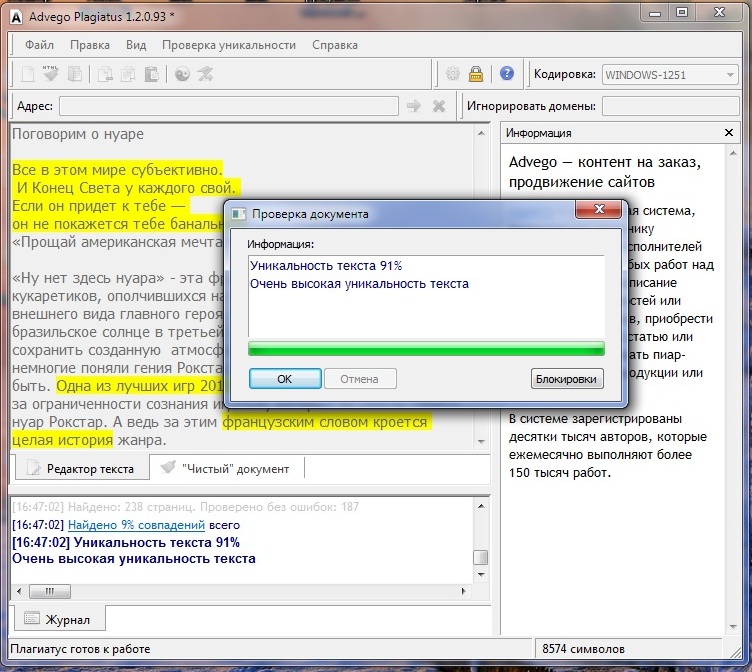Viewport: 752px width, 672px height.
Task: Click the Адрес input field
Action: point(228,106)
